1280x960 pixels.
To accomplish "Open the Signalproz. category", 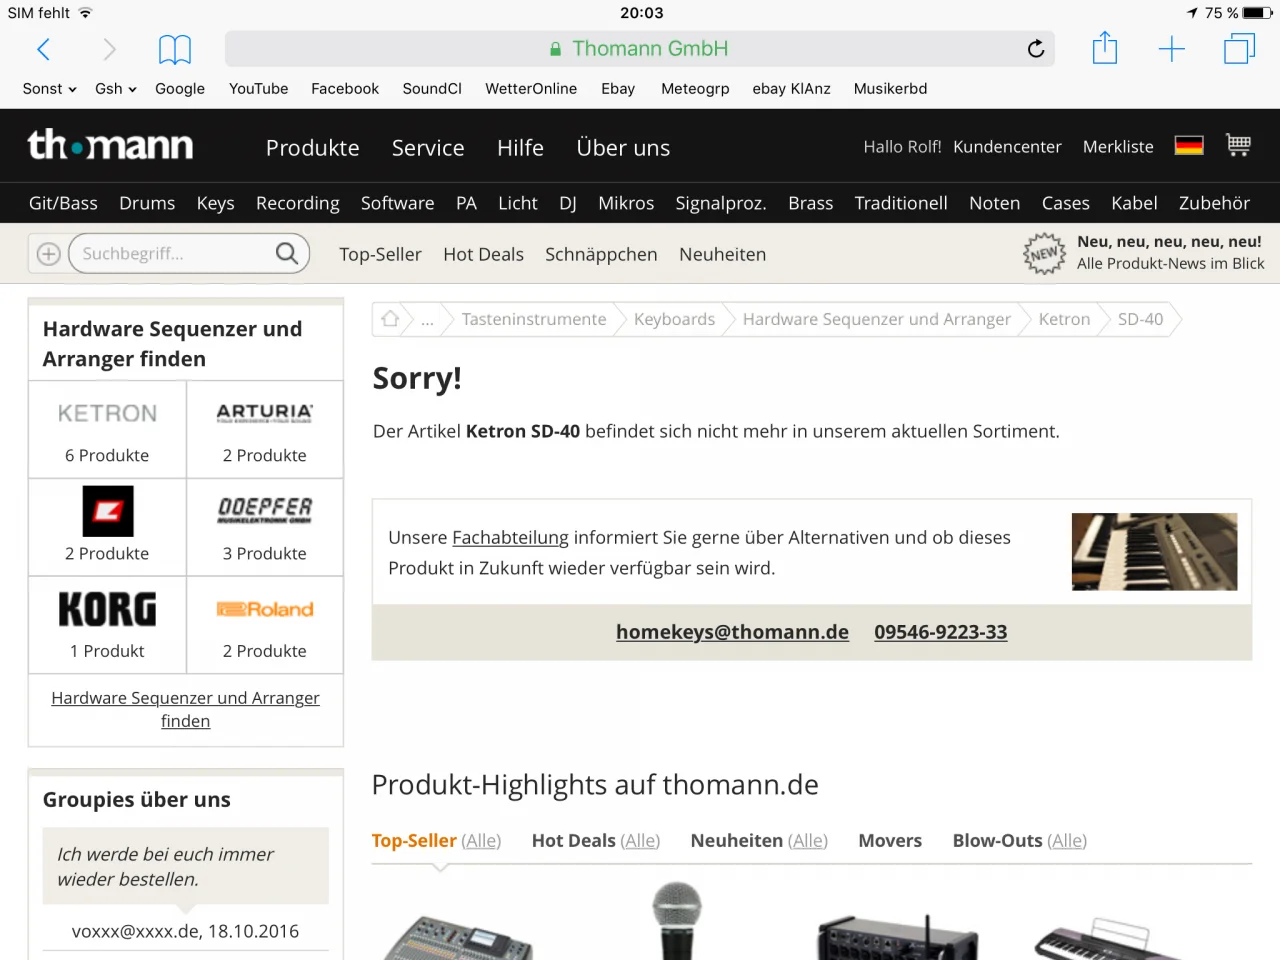I will (721, 203).
